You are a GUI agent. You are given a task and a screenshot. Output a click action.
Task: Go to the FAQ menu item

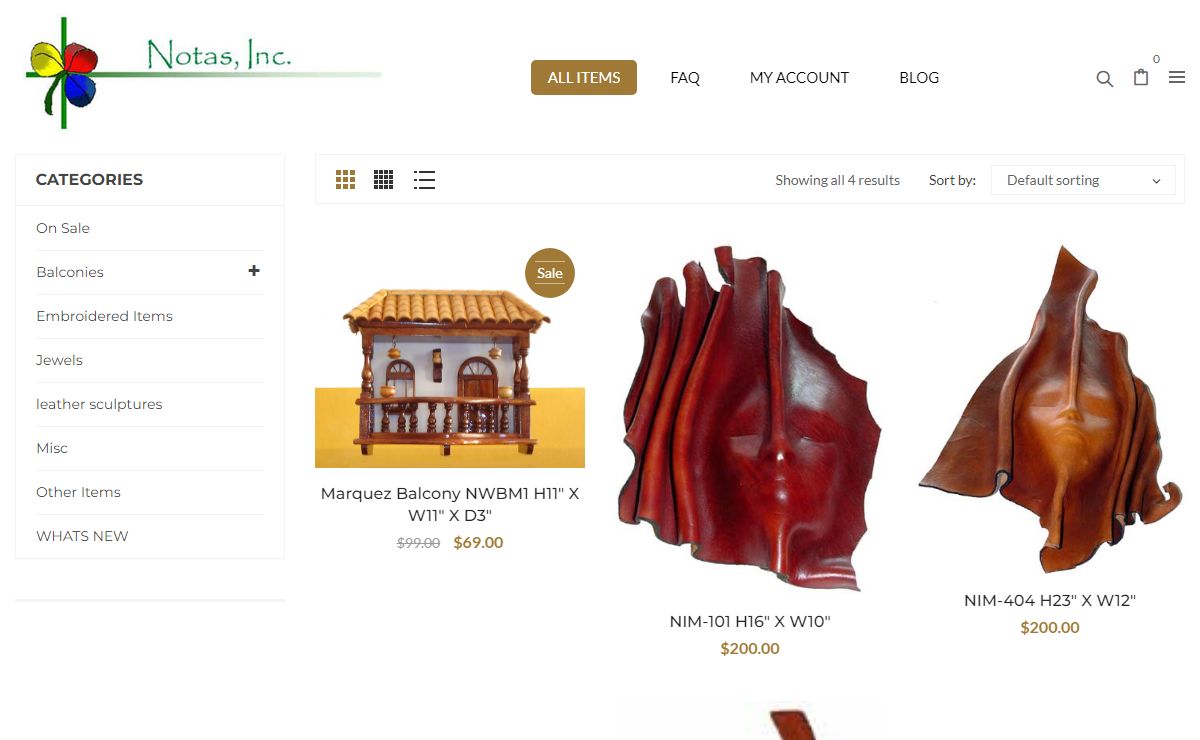coord(685,77)
